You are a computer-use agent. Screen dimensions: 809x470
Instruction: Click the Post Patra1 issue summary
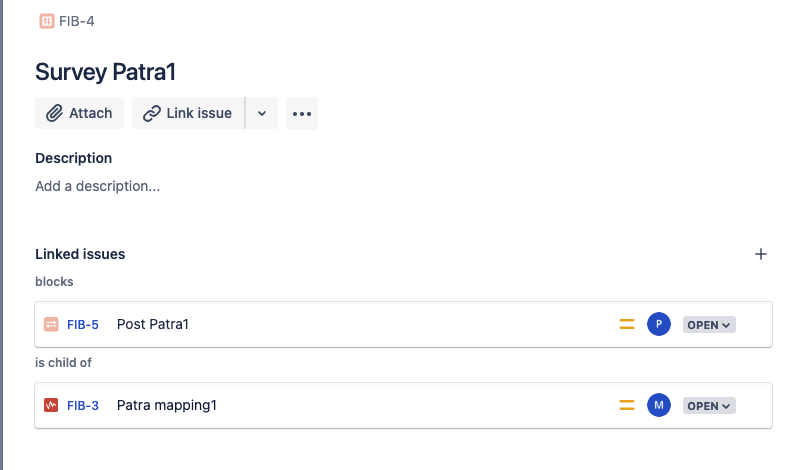click(153, 324)
